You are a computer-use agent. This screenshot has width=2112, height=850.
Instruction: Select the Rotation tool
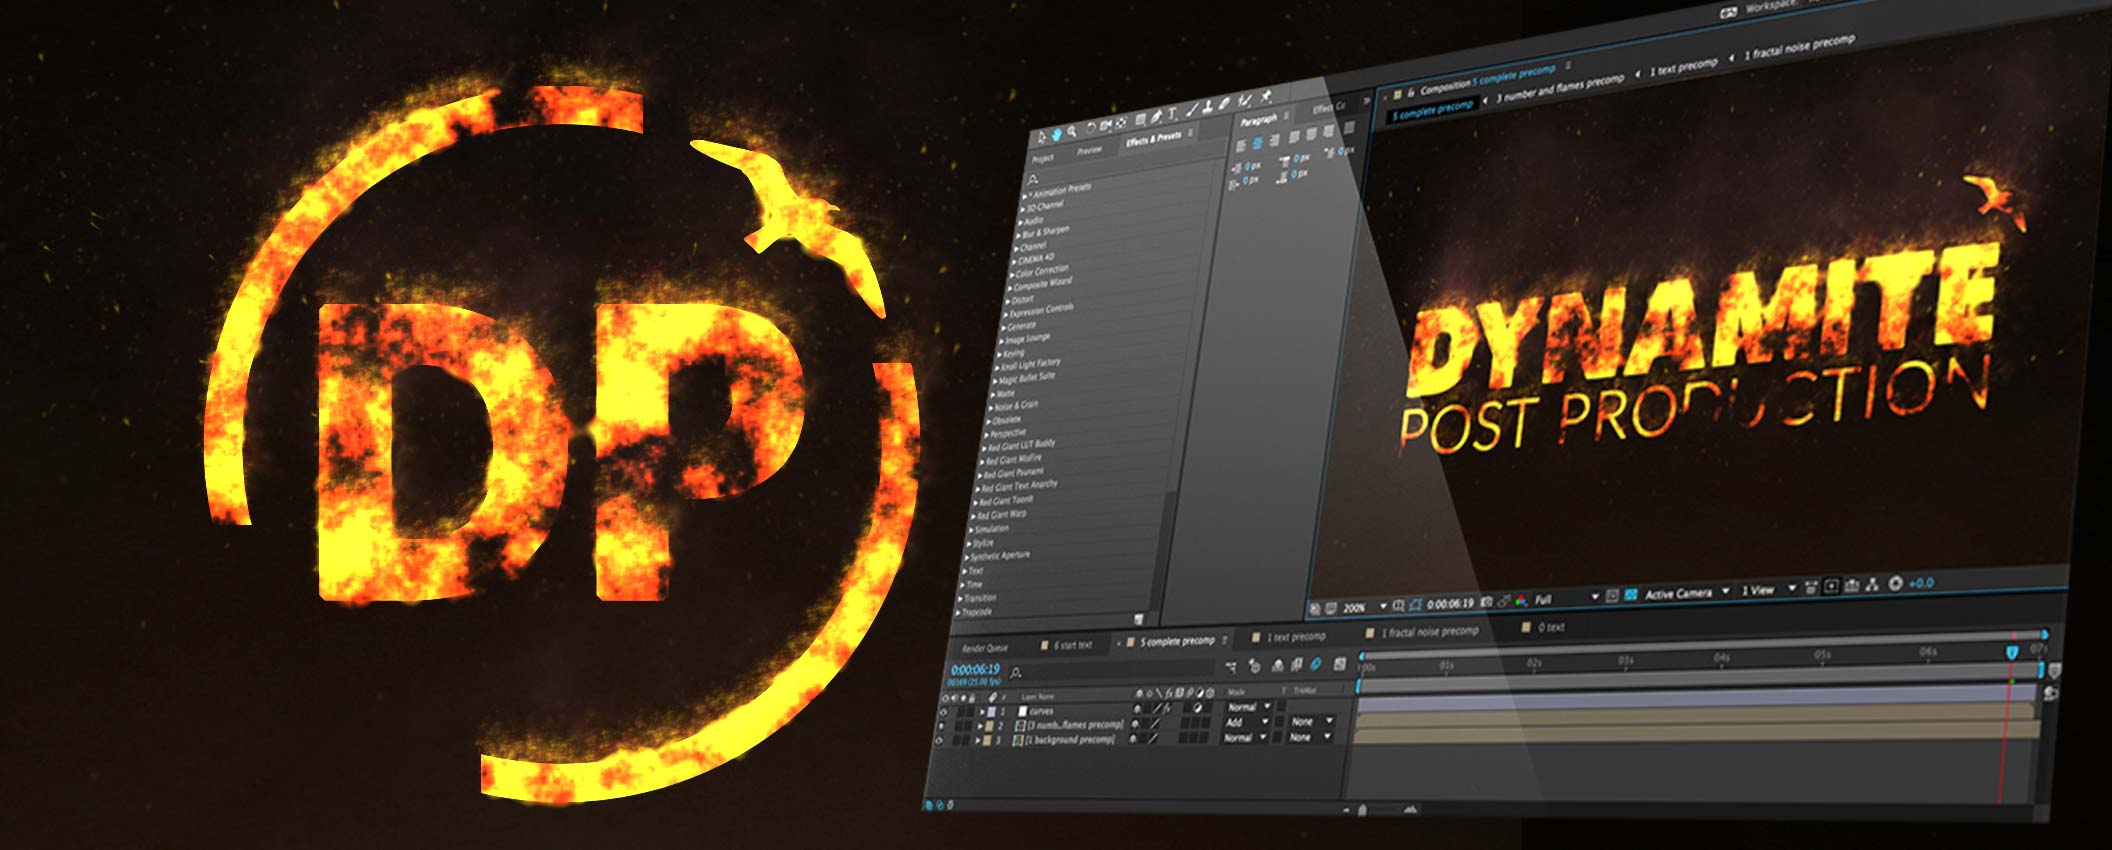(x=1091, y=127)
